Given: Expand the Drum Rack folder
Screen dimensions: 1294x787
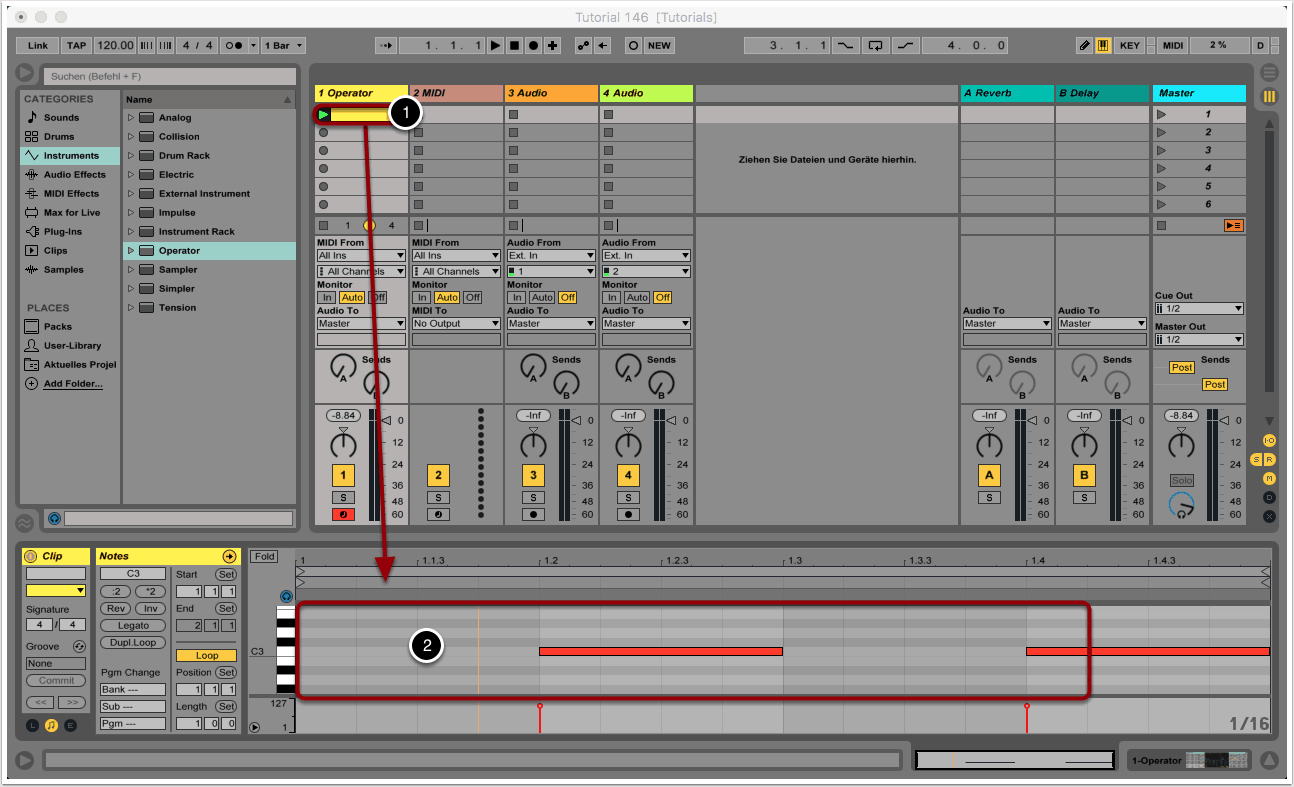Looking at the screenshot, I should (130, 156).
